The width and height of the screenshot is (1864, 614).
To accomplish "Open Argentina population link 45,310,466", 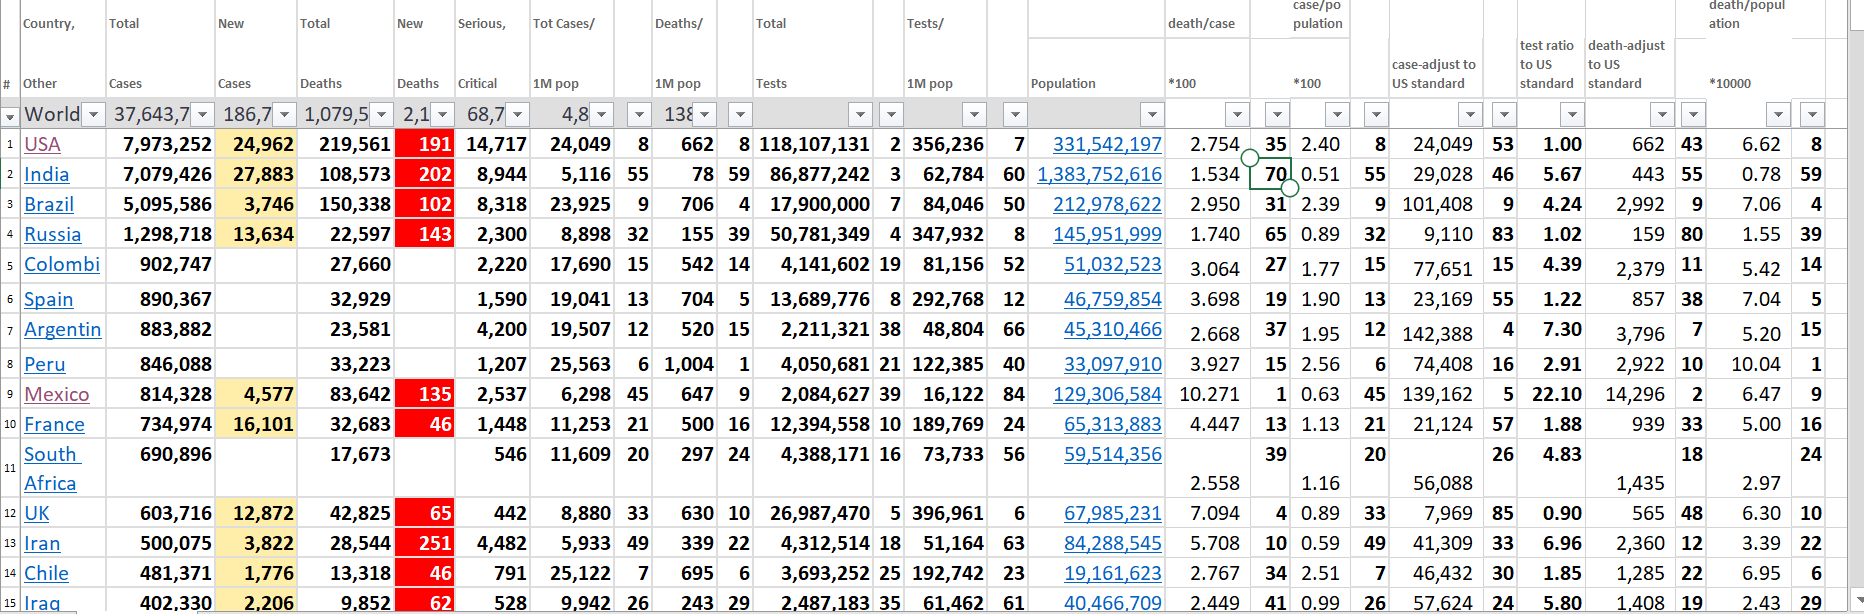I will pos(1113,329).
